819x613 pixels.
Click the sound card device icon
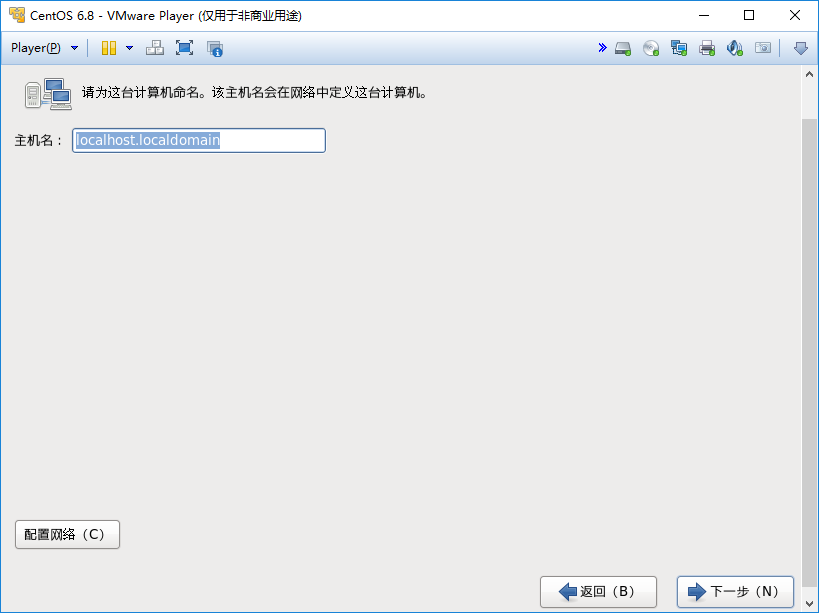pos(735,47)
